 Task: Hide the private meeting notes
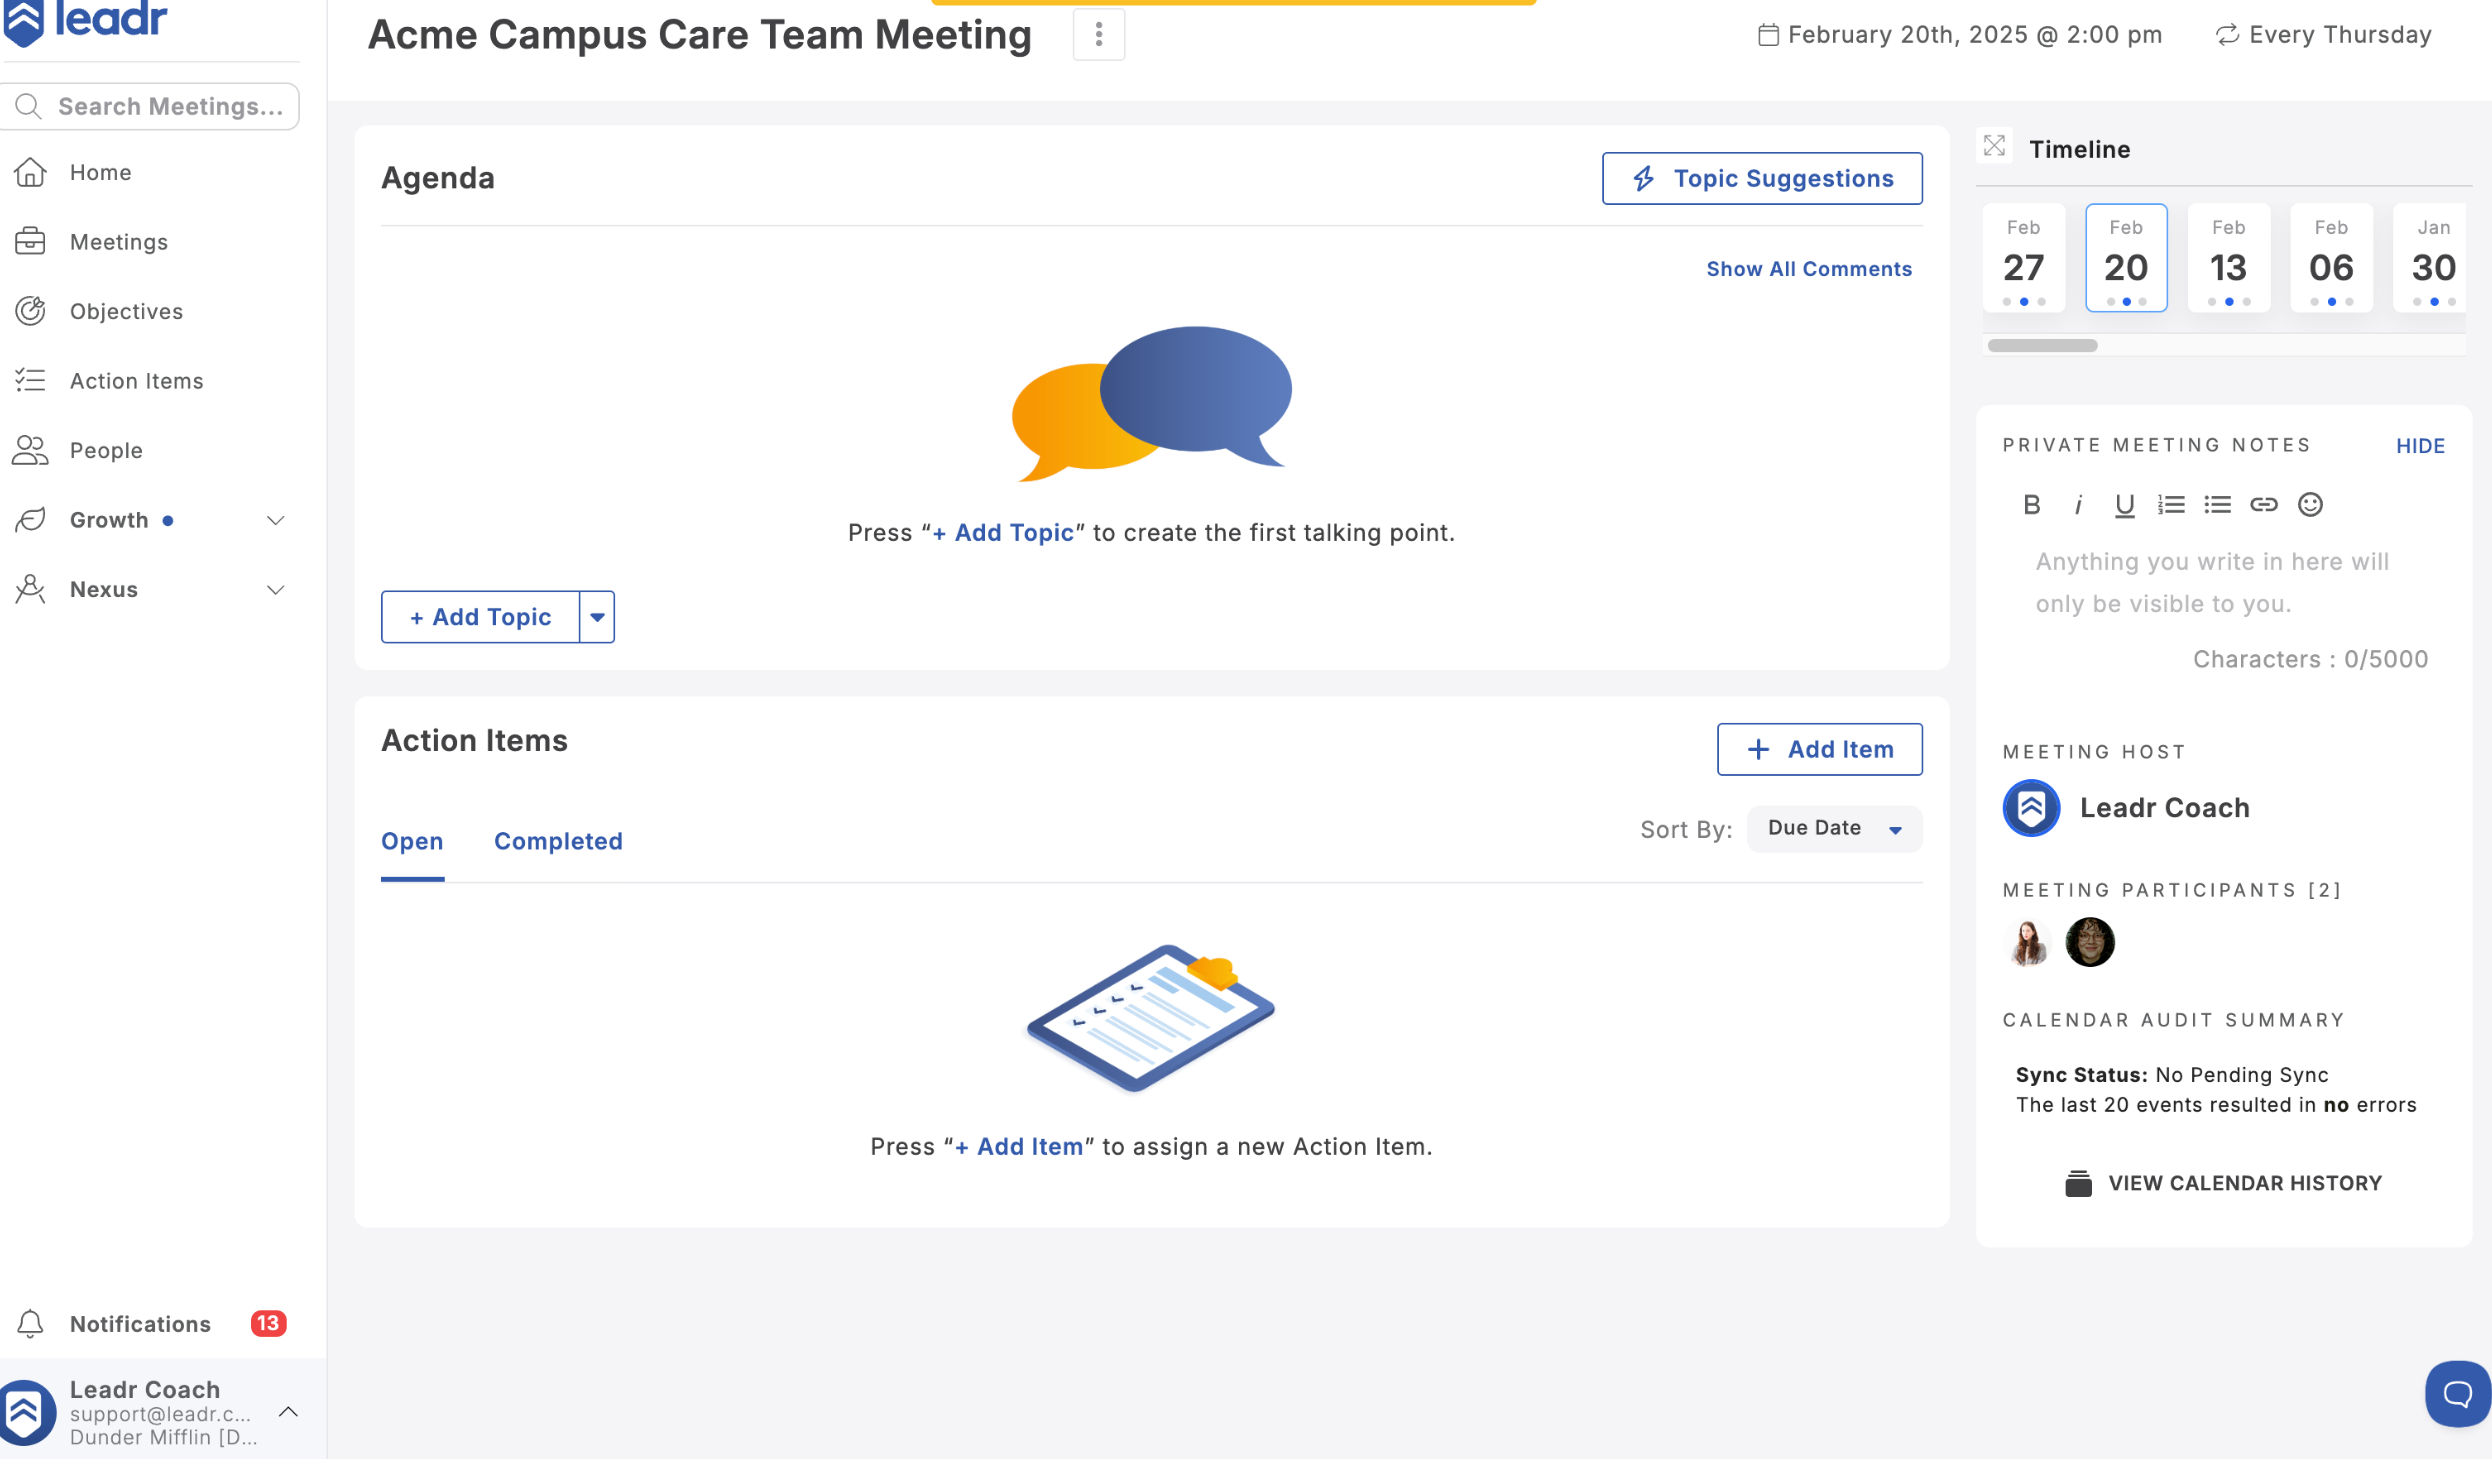[2420, 446]
